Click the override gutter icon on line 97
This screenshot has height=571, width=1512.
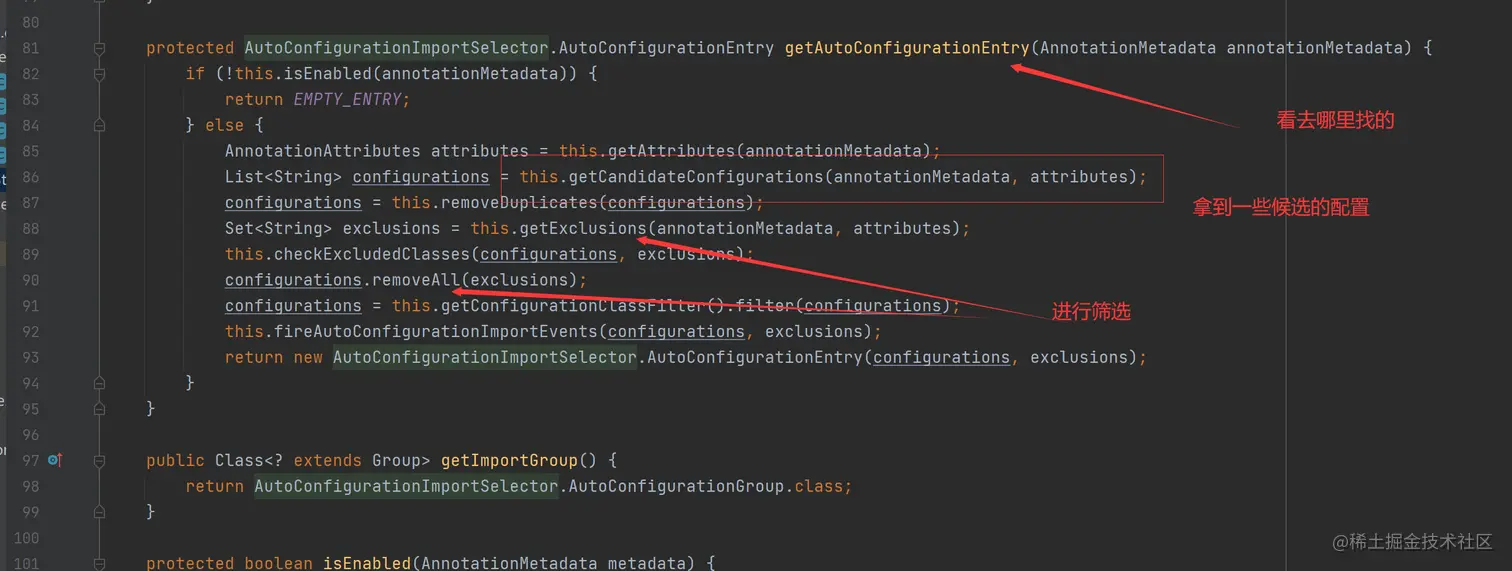[x=55, y=460]
